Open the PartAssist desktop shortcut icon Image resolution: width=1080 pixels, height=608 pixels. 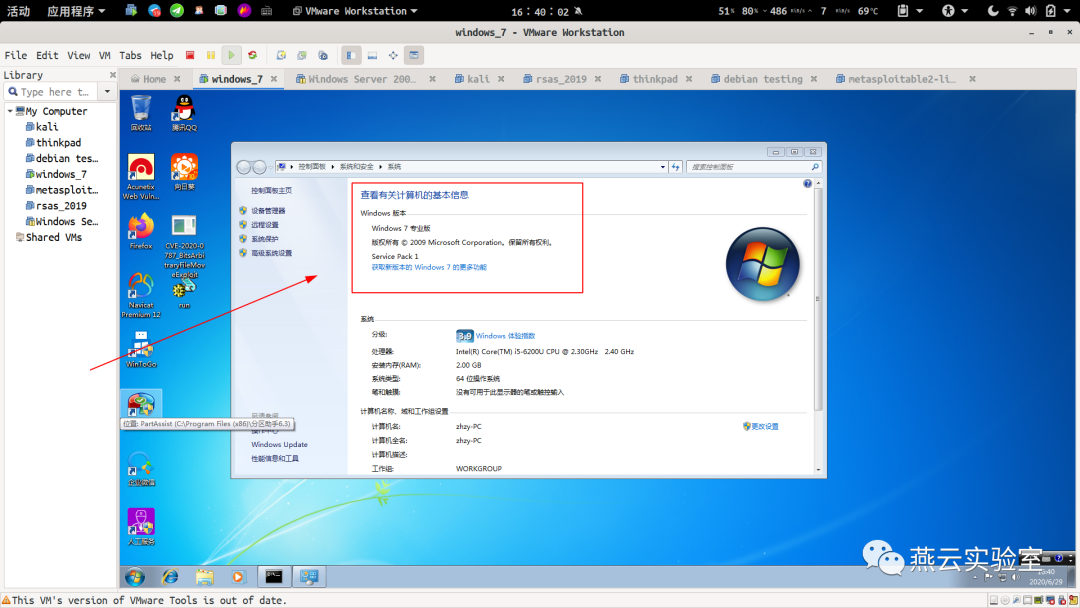pos(141,405)
